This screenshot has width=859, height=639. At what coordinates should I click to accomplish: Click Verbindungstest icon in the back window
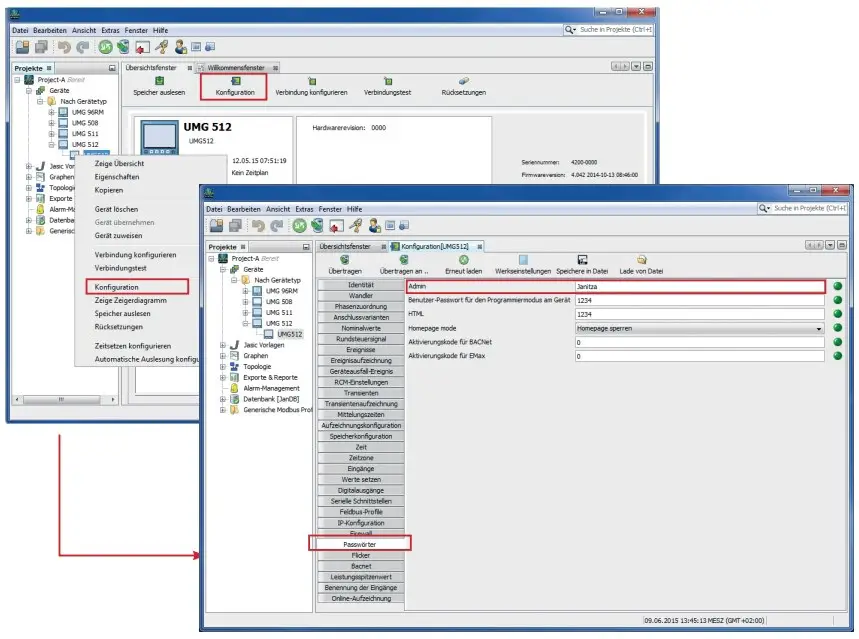(x=387, y=81)
